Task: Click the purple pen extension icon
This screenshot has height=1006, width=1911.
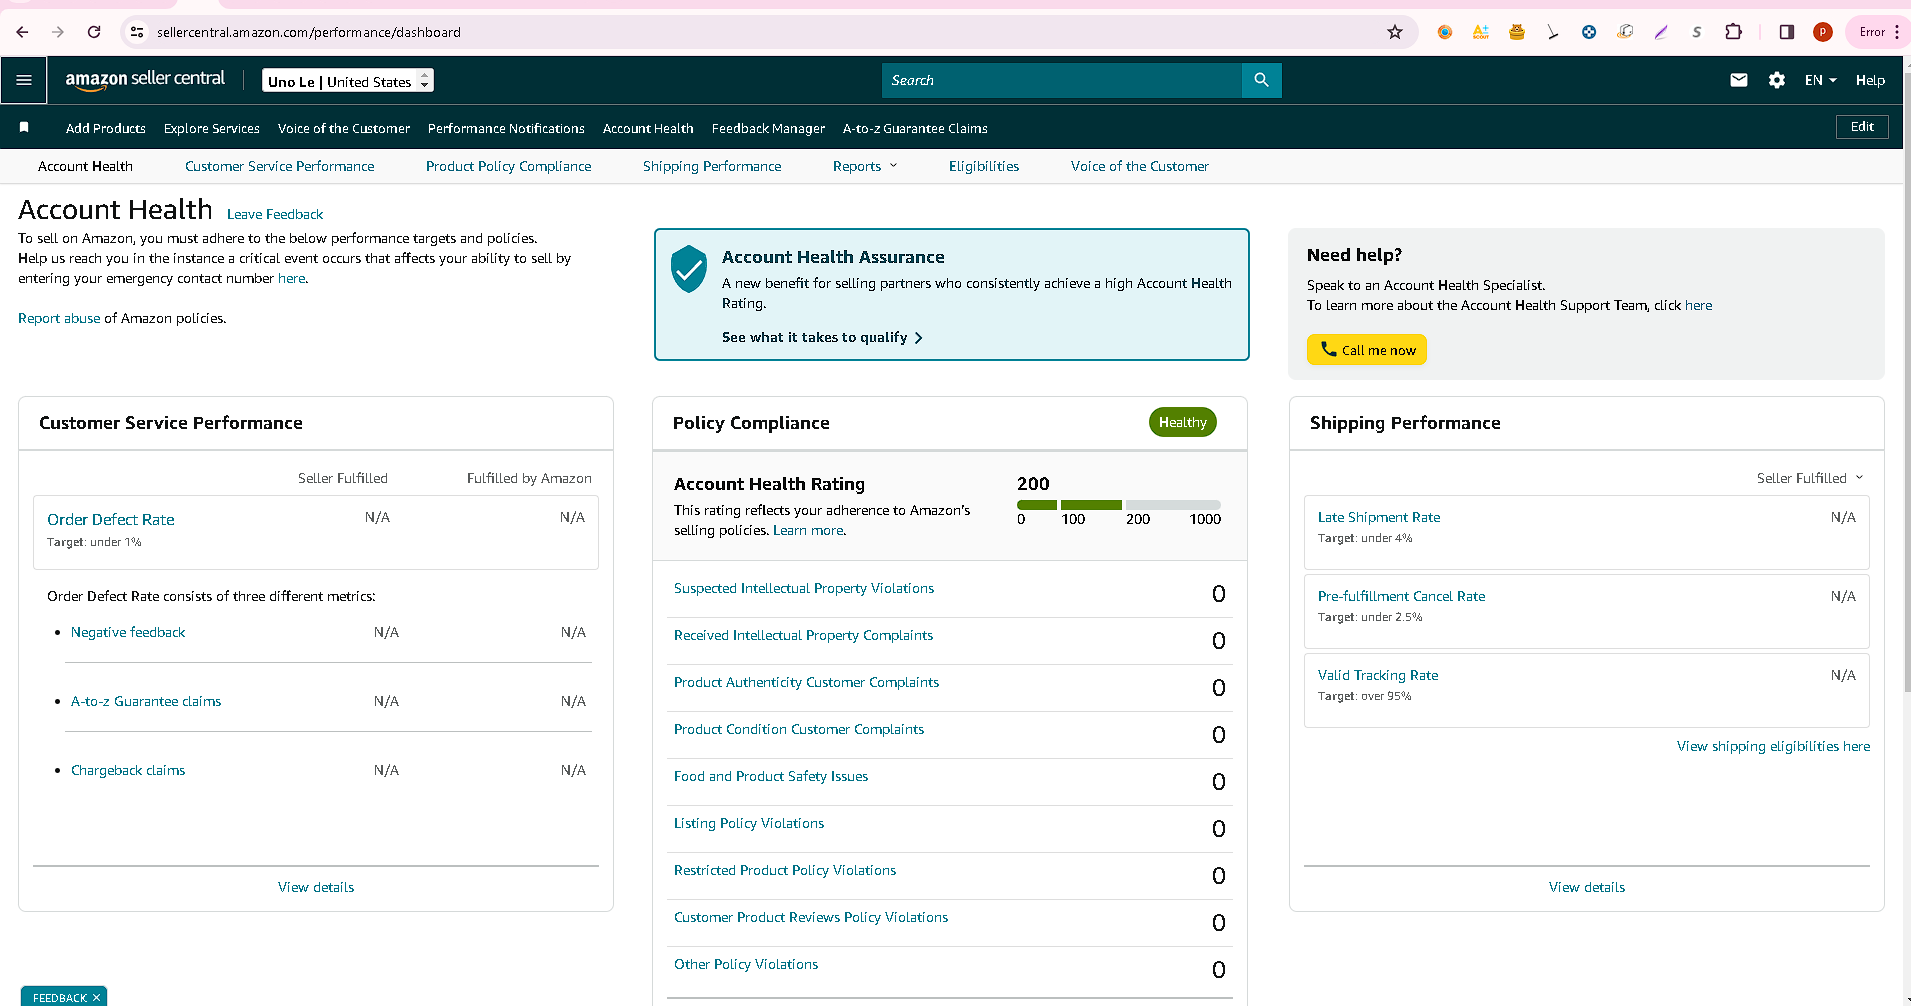Action: (1661, 32)
